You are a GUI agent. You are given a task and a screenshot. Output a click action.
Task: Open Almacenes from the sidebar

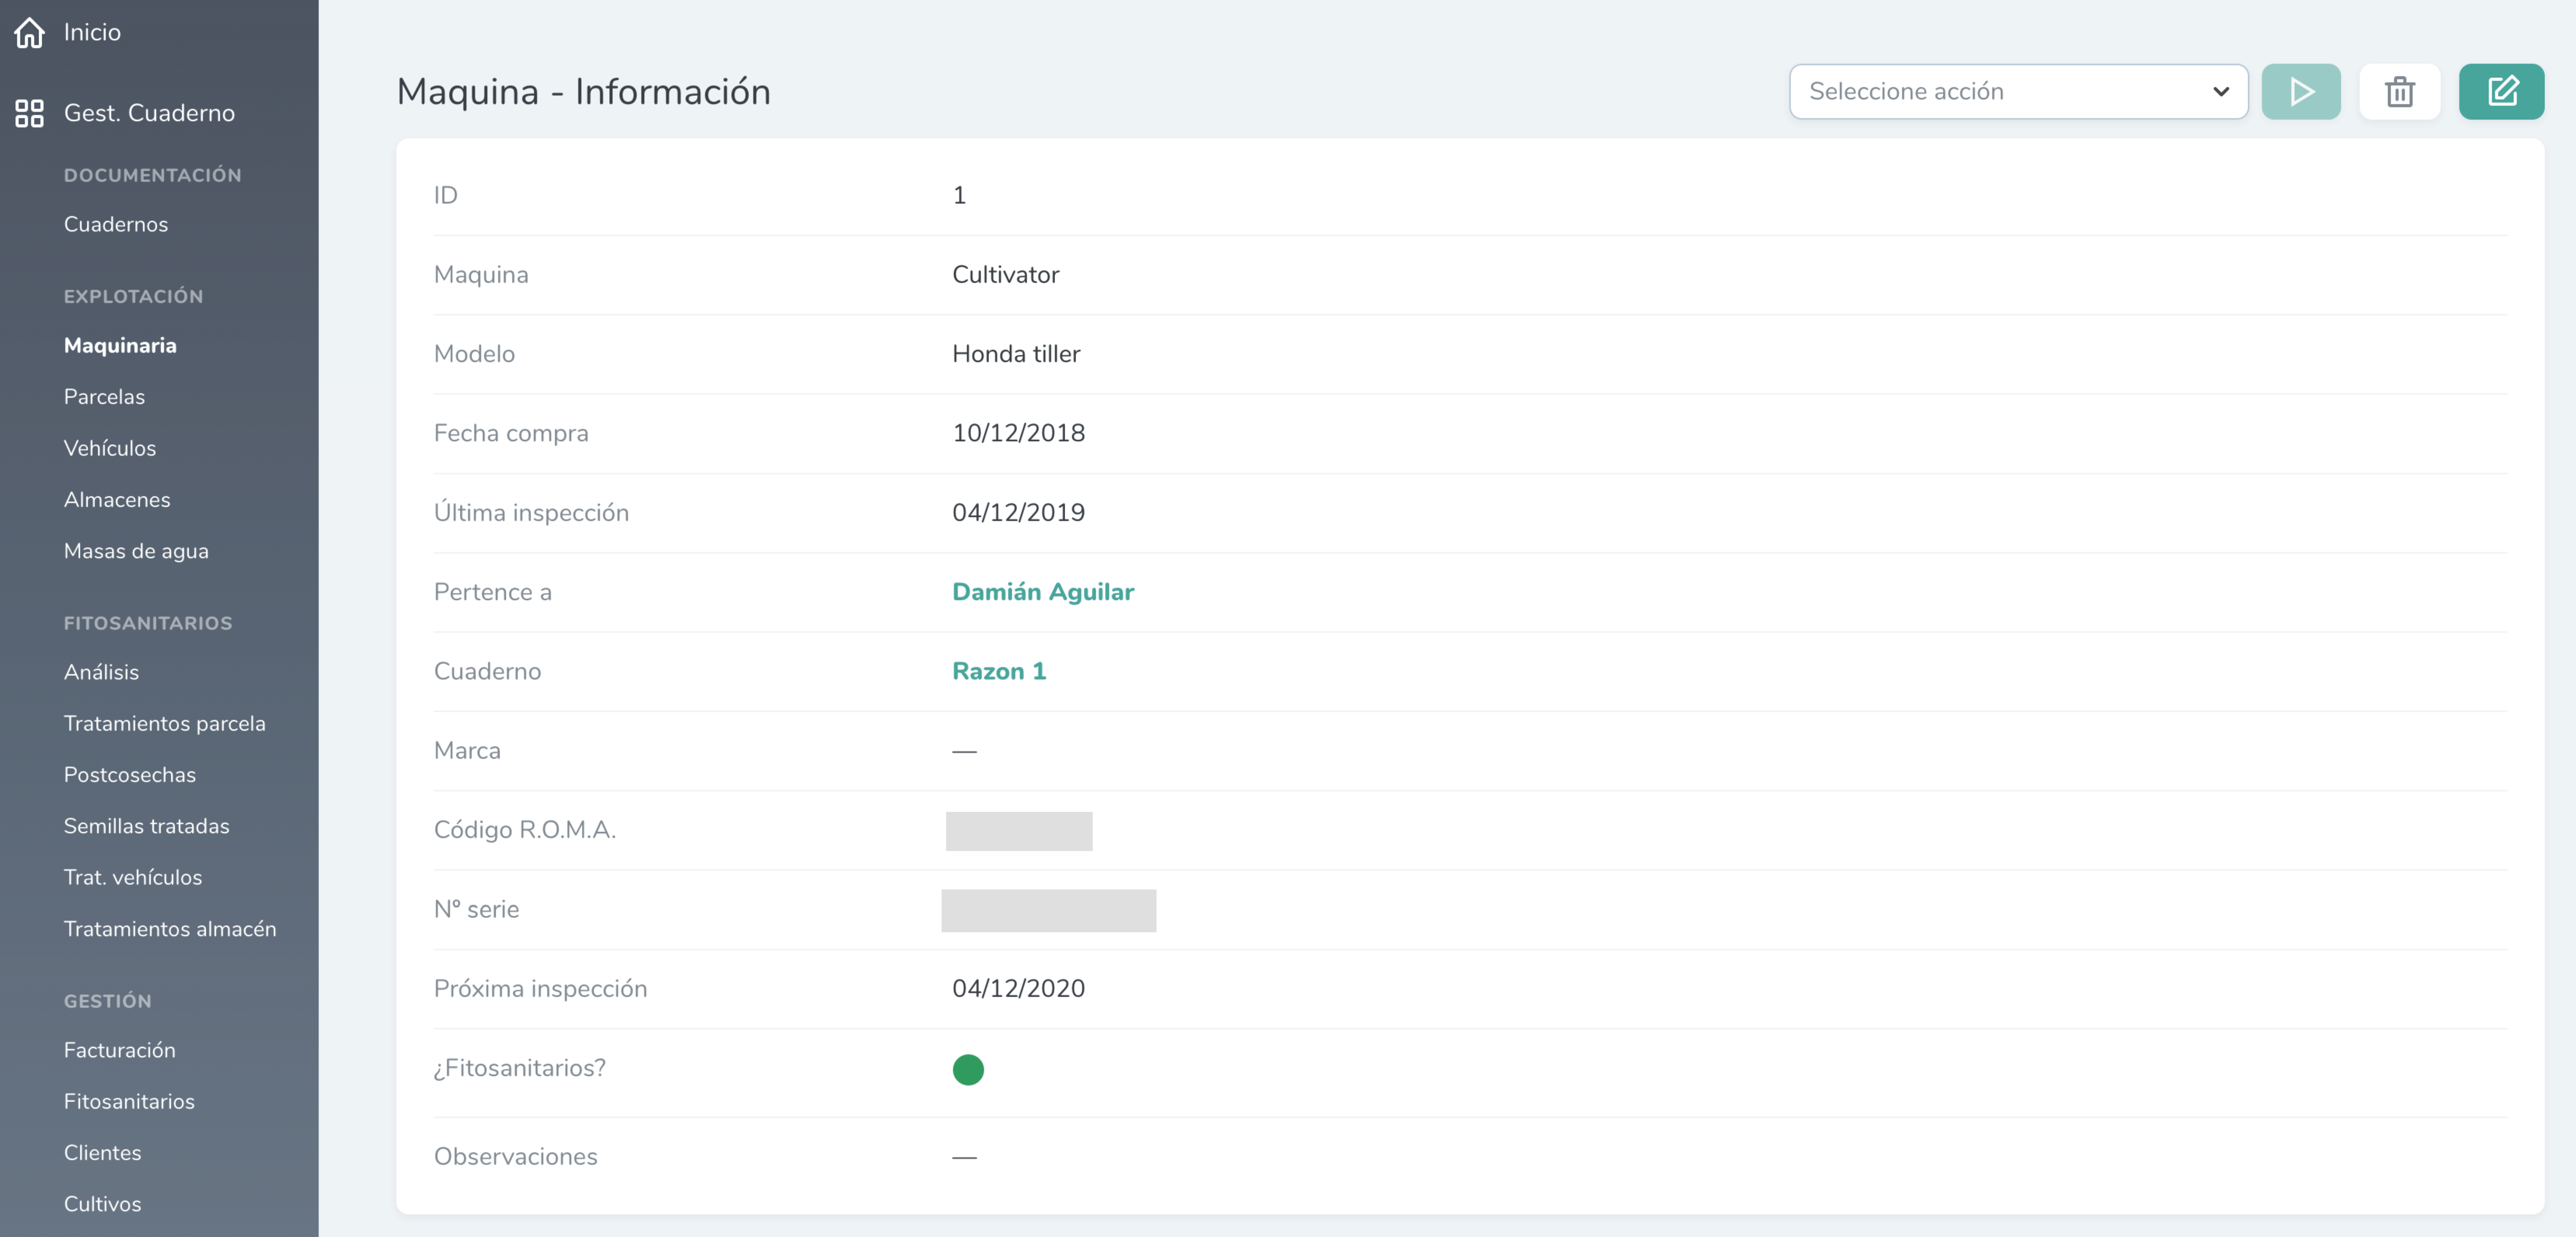click(x=117, y=500)
